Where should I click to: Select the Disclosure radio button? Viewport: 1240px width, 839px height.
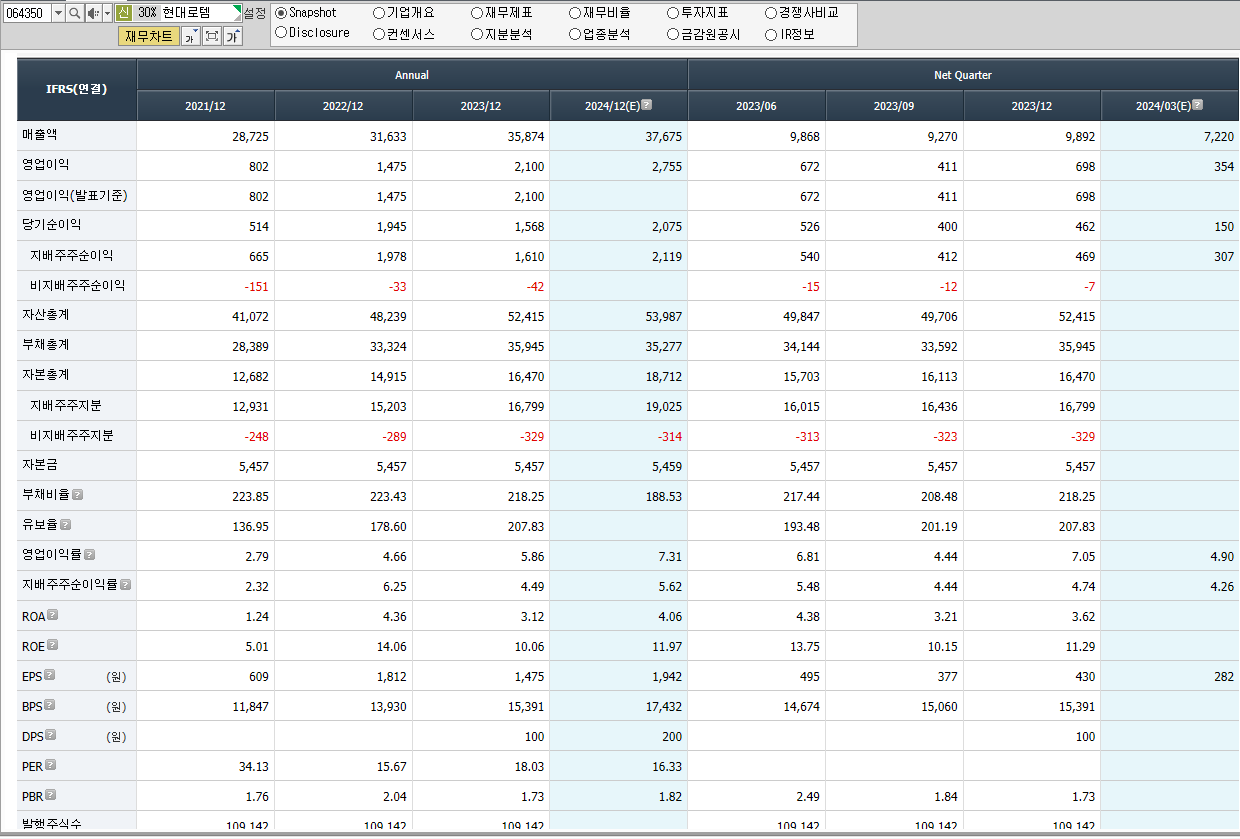(281, 33)
